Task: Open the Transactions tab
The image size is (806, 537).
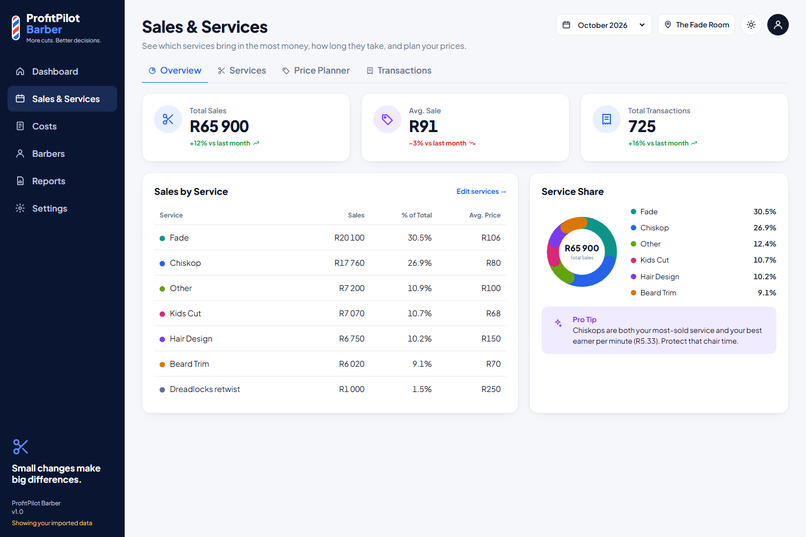Action: point(399,70)
